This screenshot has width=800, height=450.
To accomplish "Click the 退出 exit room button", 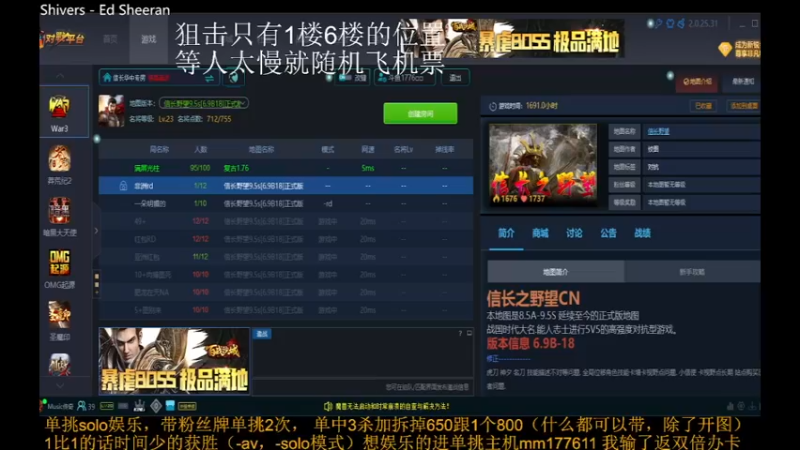I will click(x=455, y=78).
